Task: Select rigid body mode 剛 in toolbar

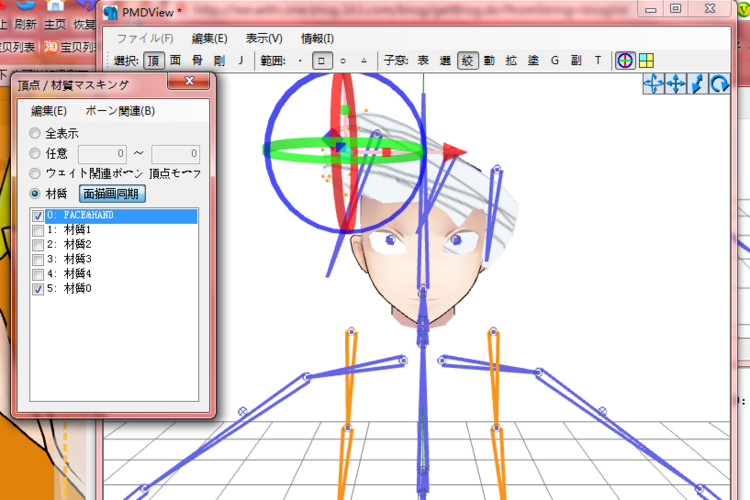Action: pyautogui.click(x=219, y=60)
